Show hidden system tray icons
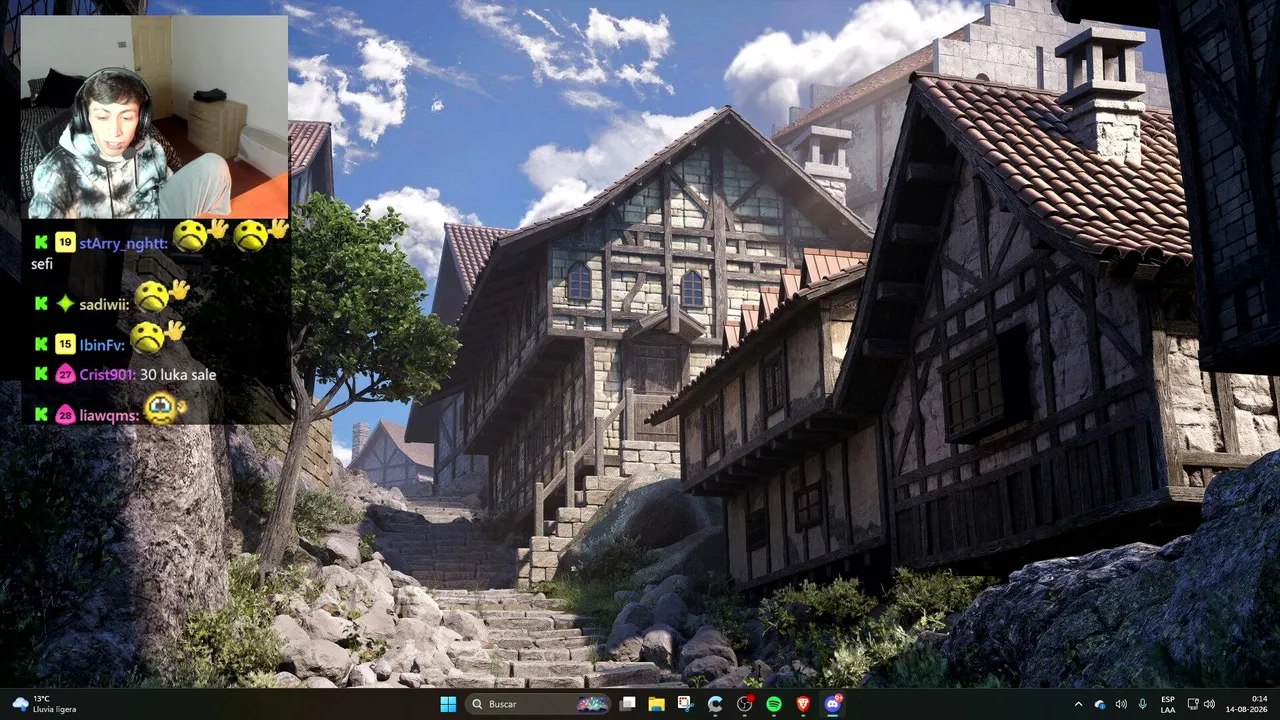 (x=1078, y=704)
